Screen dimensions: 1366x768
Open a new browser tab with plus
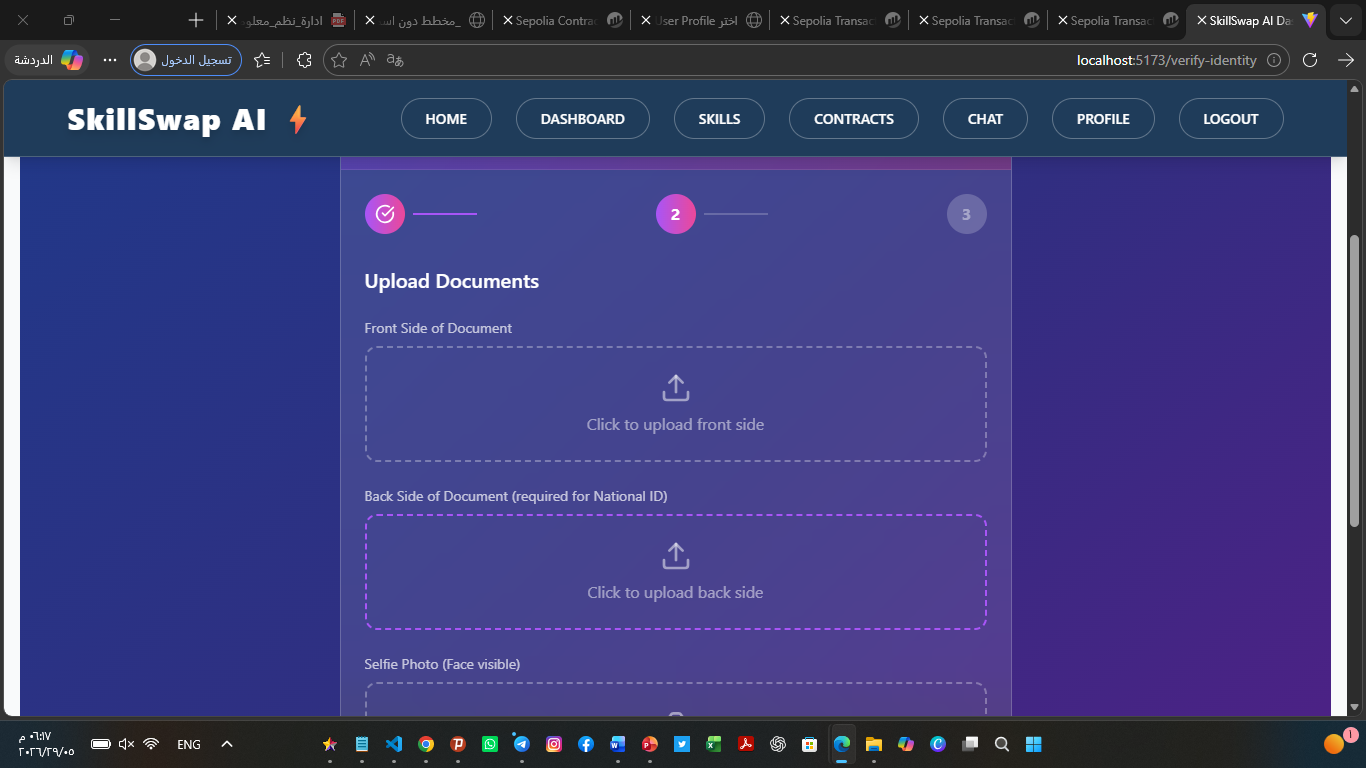pos(196,20)
